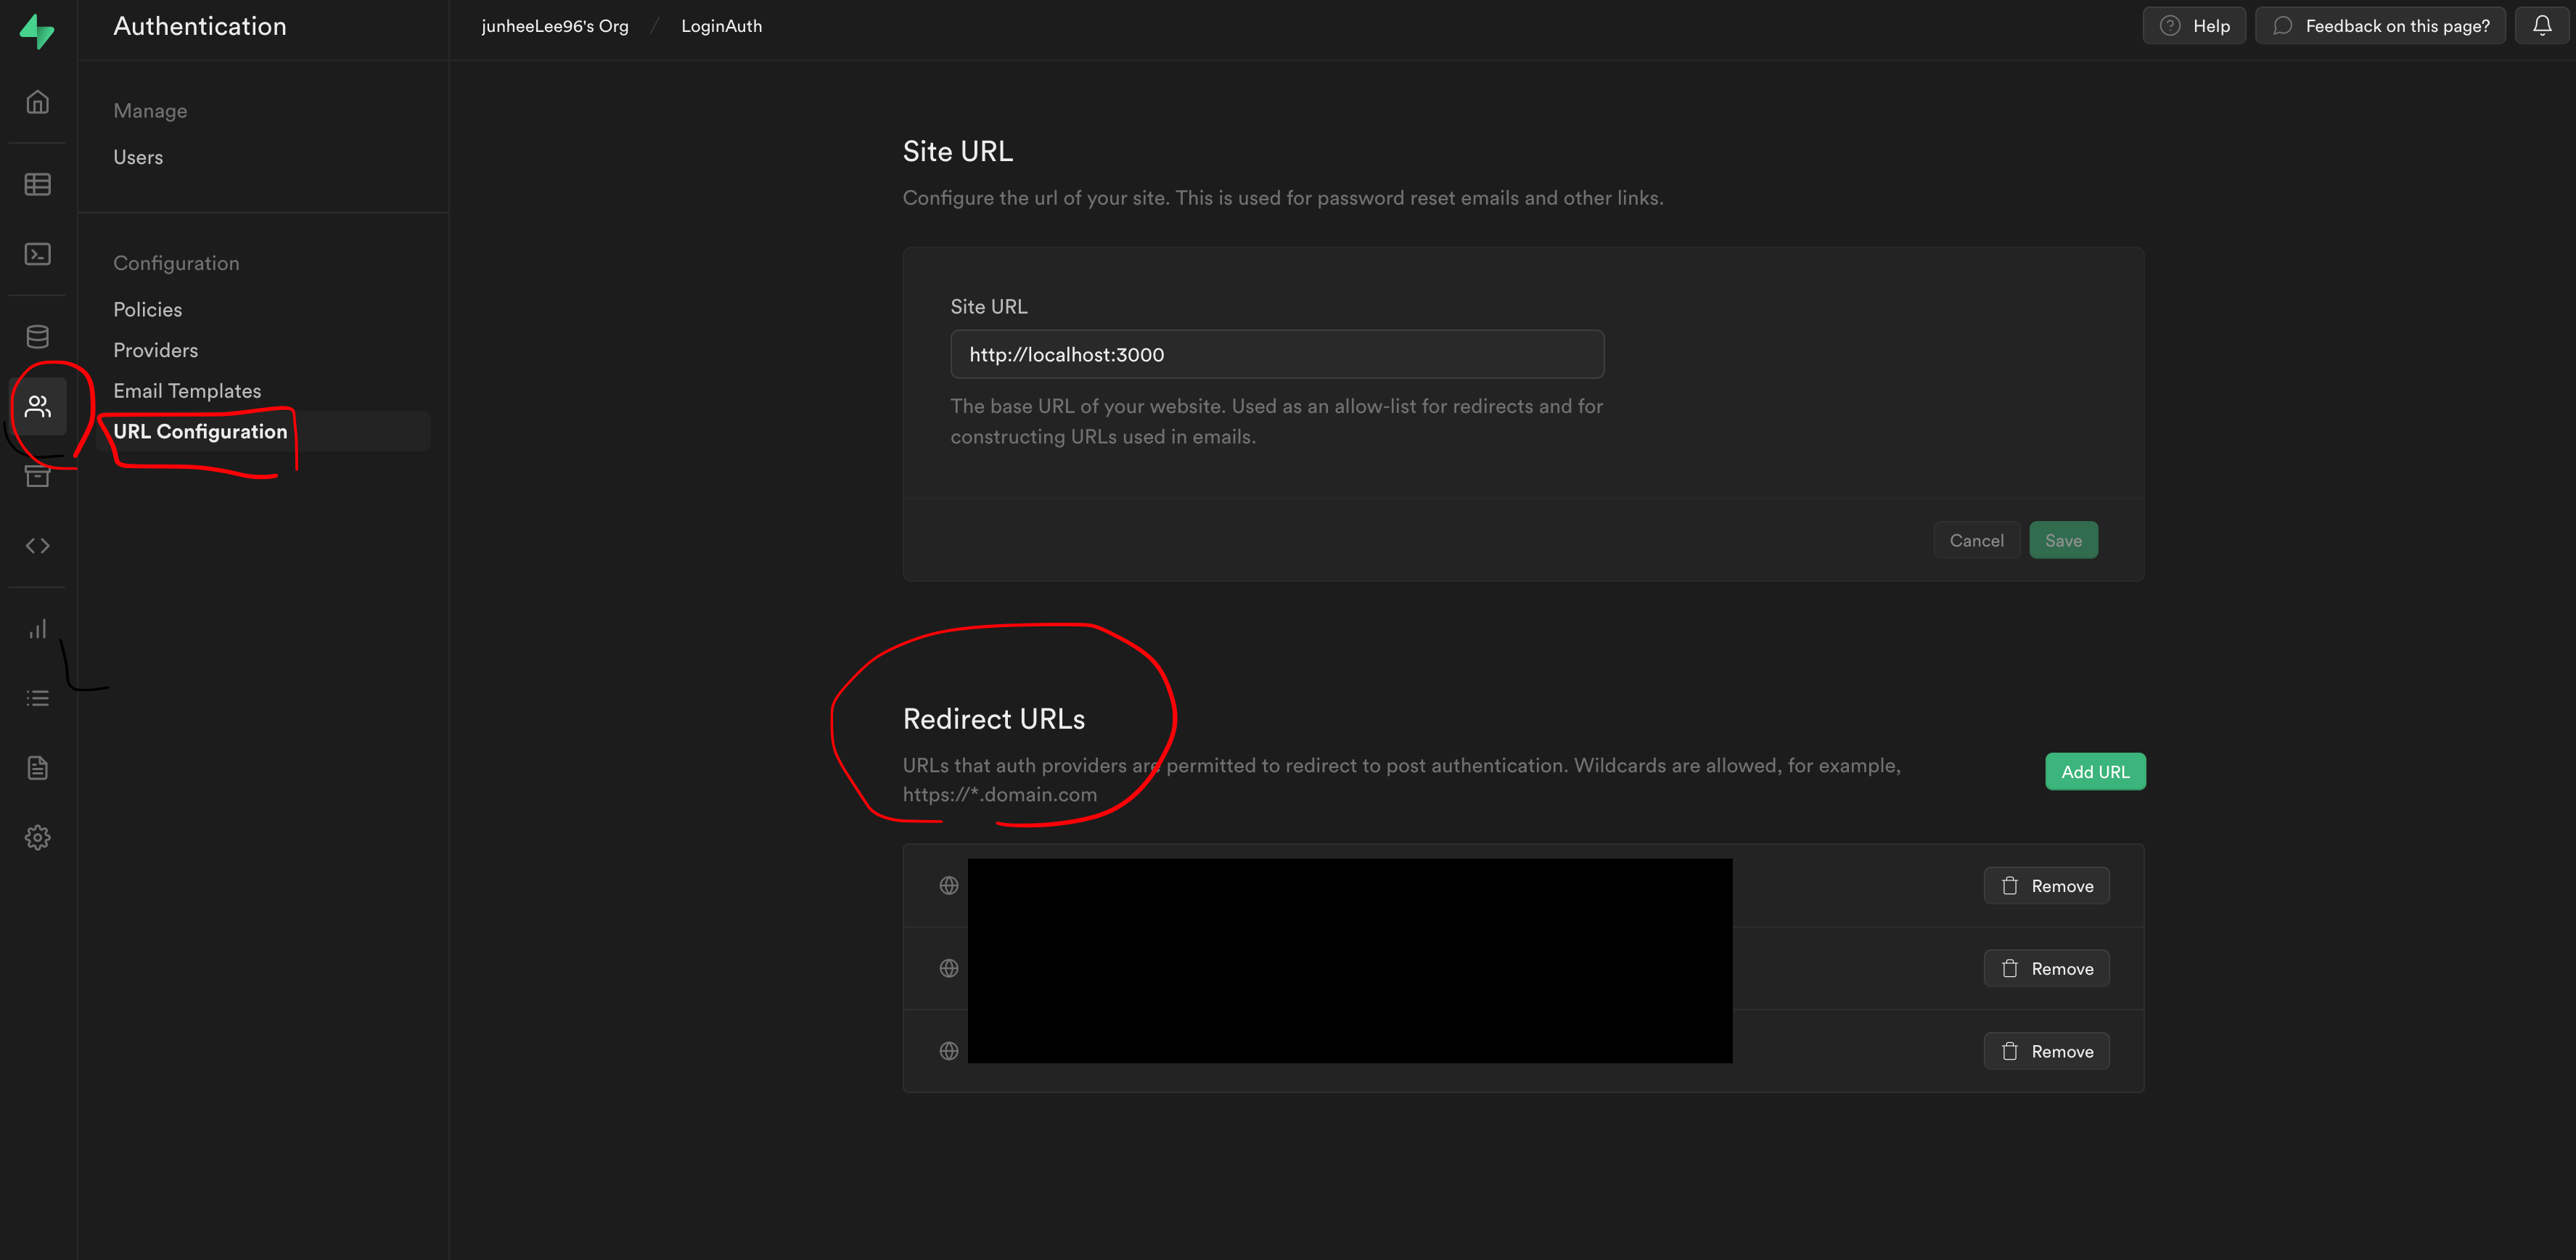Open the Home icon in sidebar
Image resolution: width=2576 pixels, height=1260 pixels.
point(37,102)
